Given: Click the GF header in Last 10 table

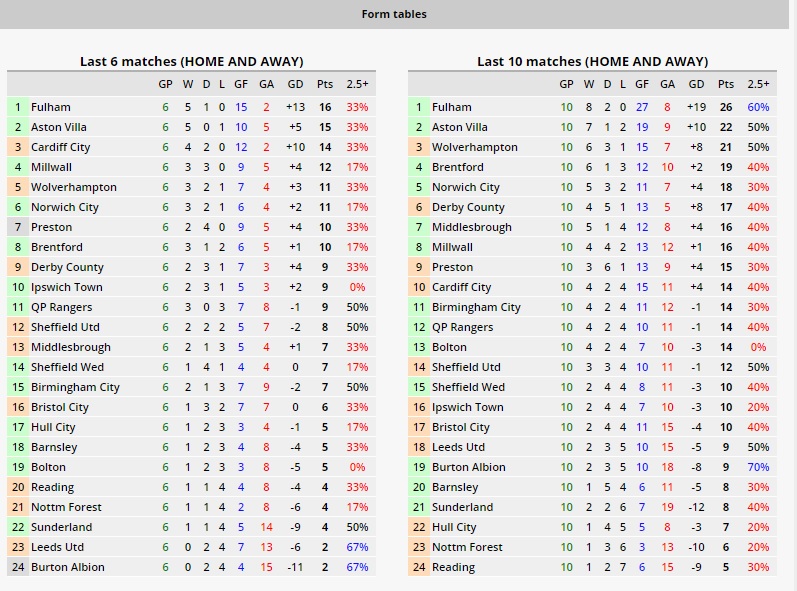Looking at the screenshot, I should [641, 84].
